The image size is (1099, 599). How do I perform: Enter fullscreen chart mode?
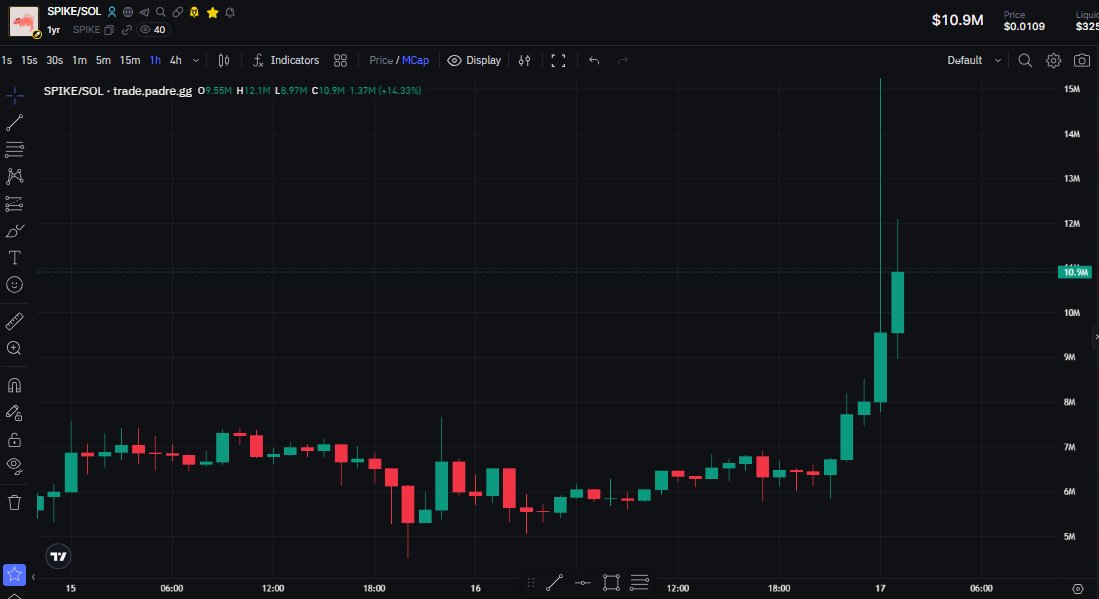click(x=558, y=61)
